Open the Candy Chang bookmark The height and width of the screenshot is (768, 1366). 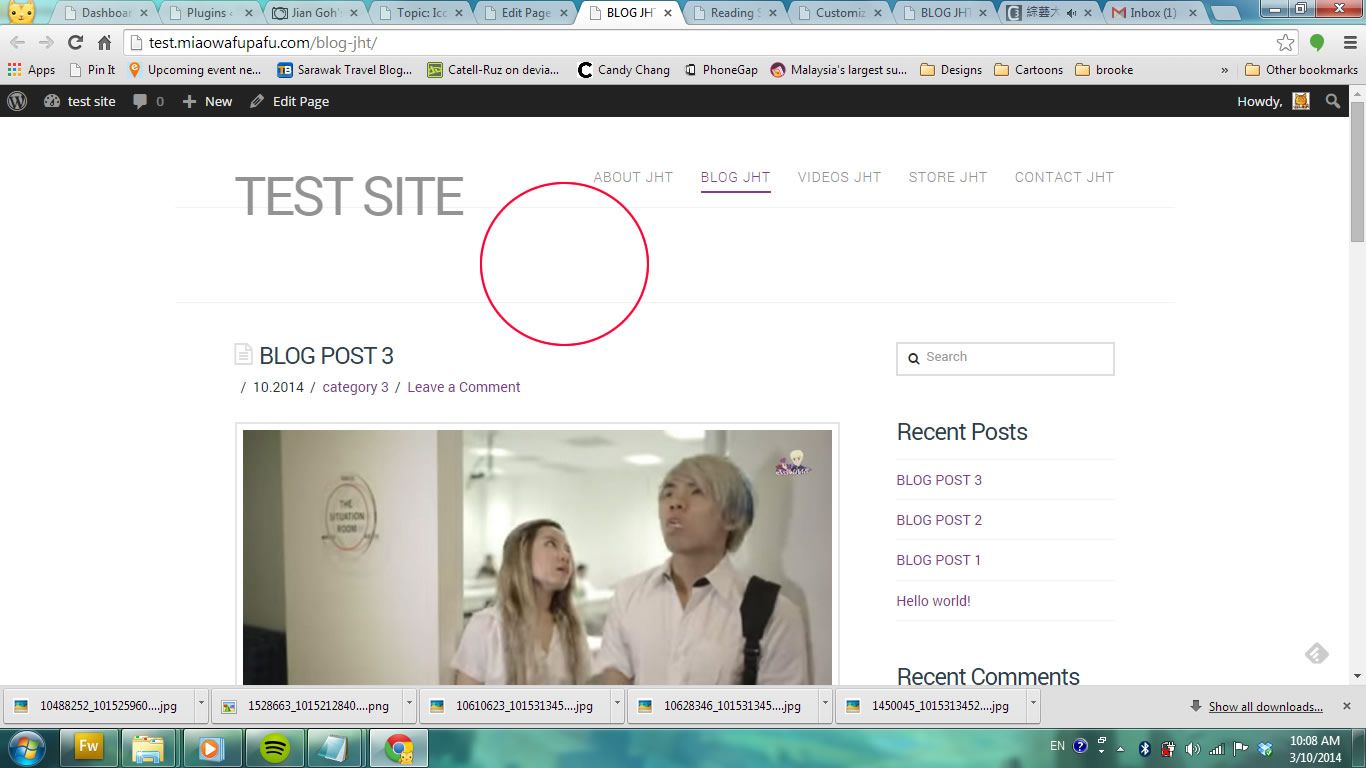tap(623, 70)
